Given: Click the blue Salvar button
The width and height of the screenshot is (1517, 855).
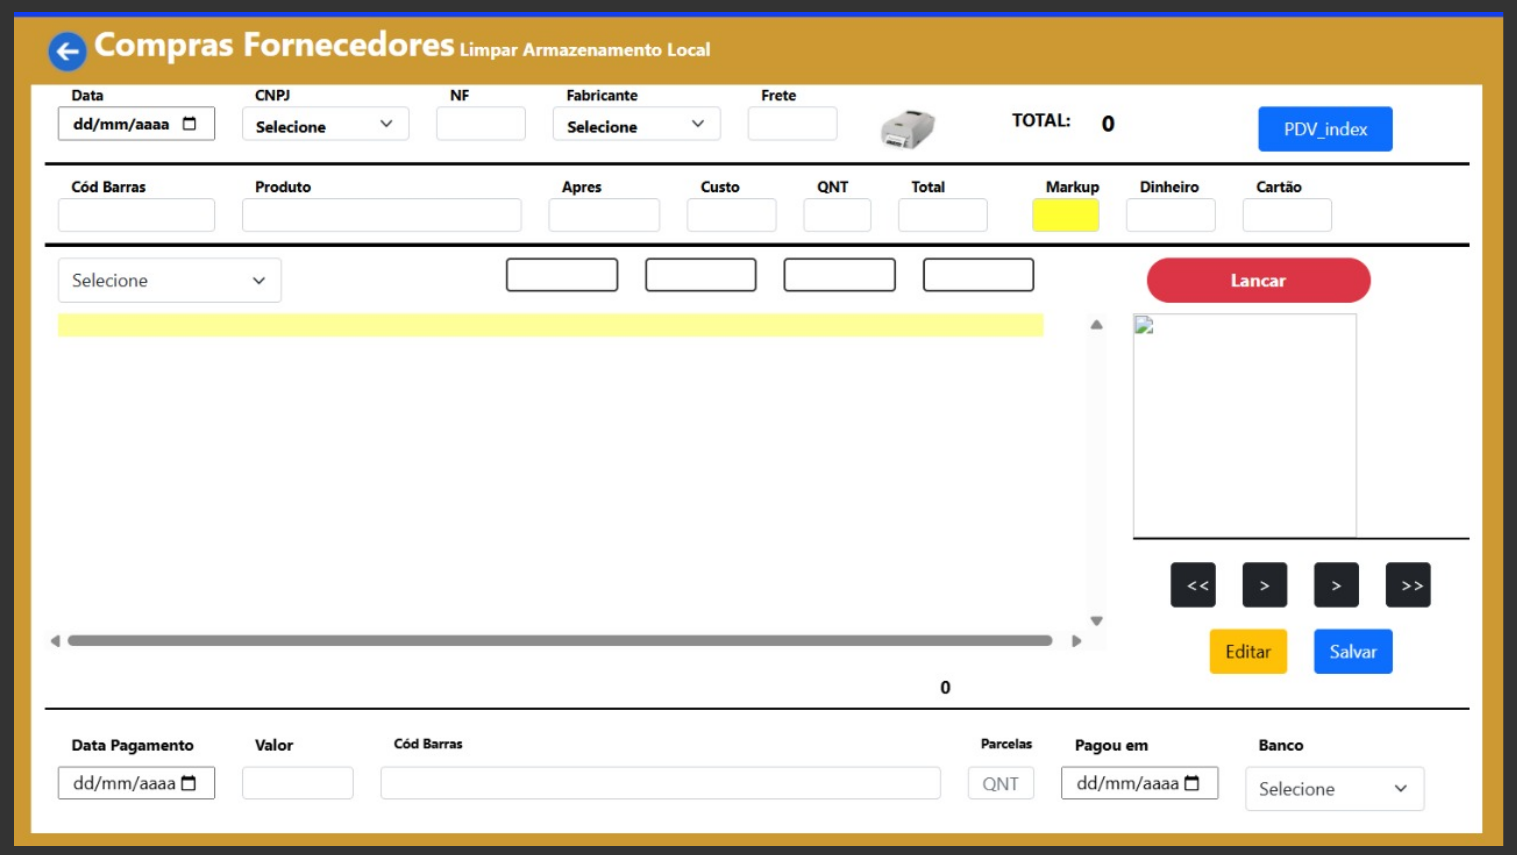Looking at the screenshot, I should coord(1352,652).
